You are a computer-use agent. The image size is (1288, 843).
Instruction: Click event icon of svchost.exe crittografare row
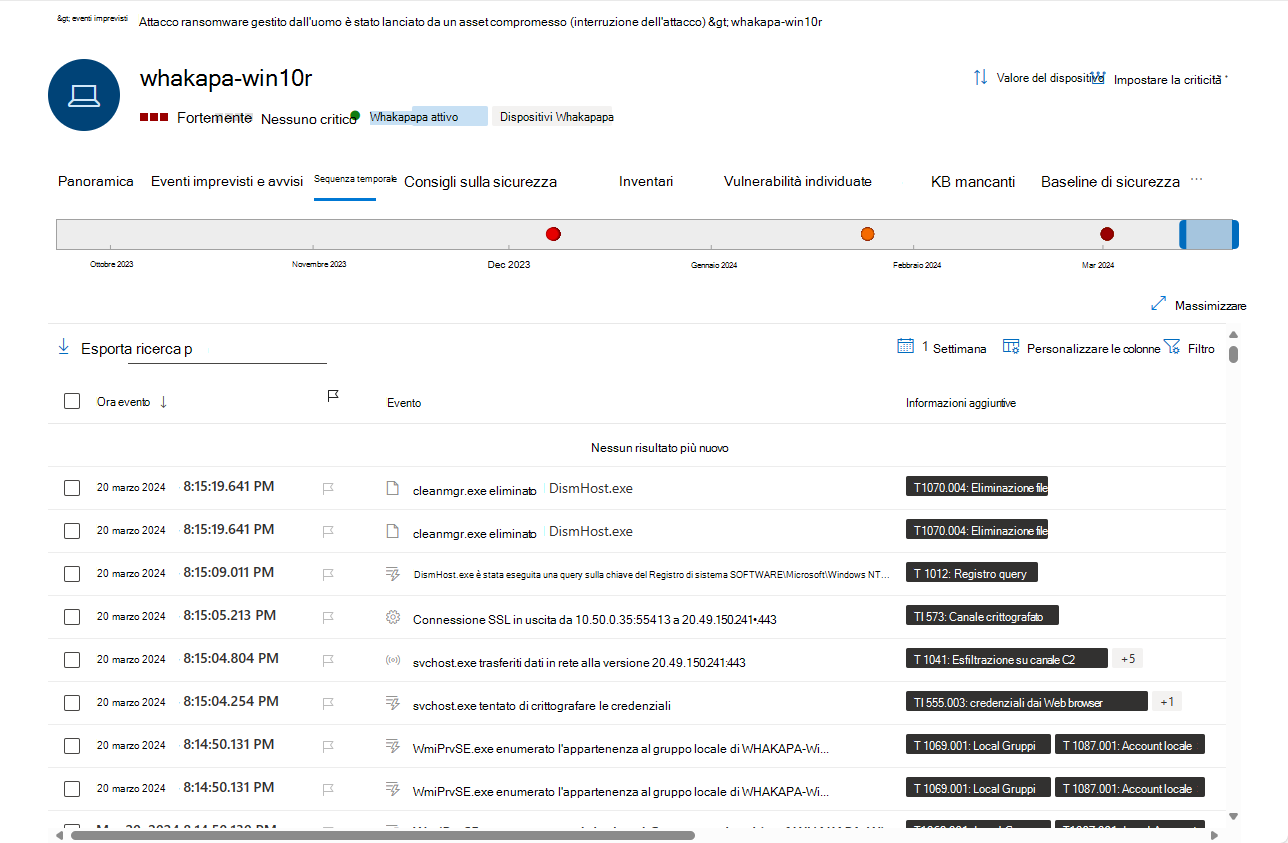pos(393,703)
